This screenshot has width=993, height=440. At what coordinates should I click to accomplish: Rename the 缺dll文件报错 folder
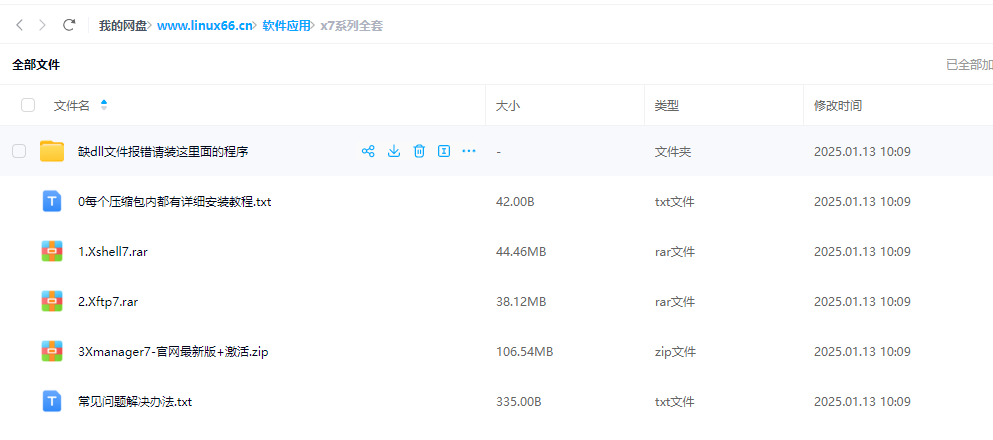(x=444, y=151)
